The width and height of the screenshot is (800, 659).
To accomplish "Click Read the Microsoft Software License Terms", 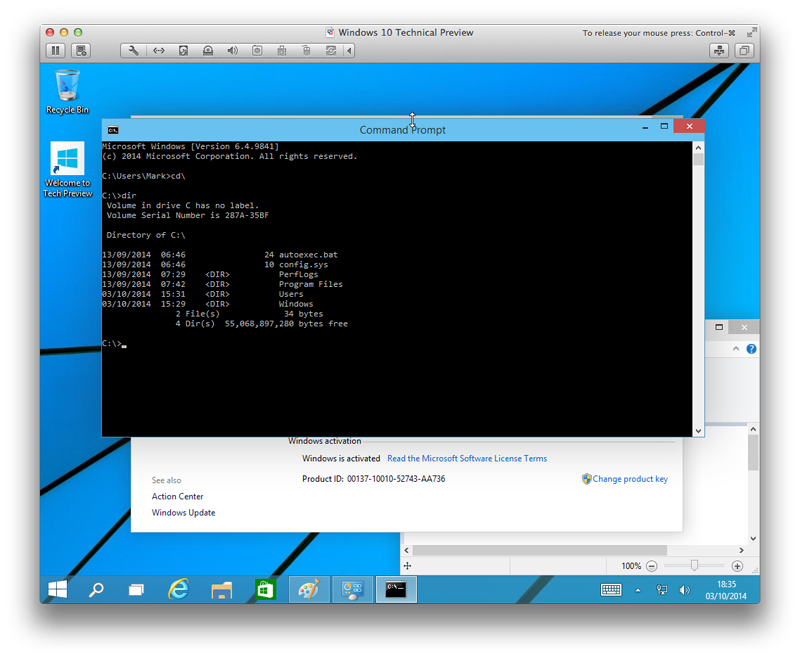I will pos(467,459).
